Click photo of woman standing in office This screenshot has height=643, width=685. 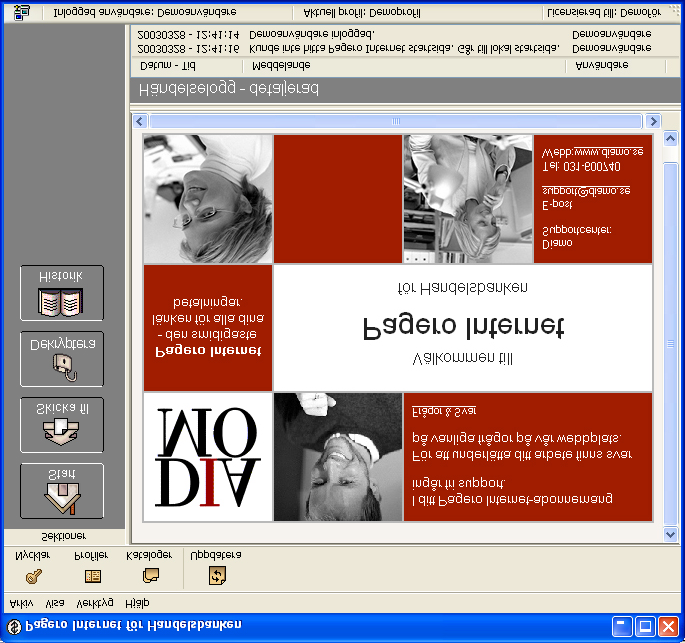tap(468, 199)
